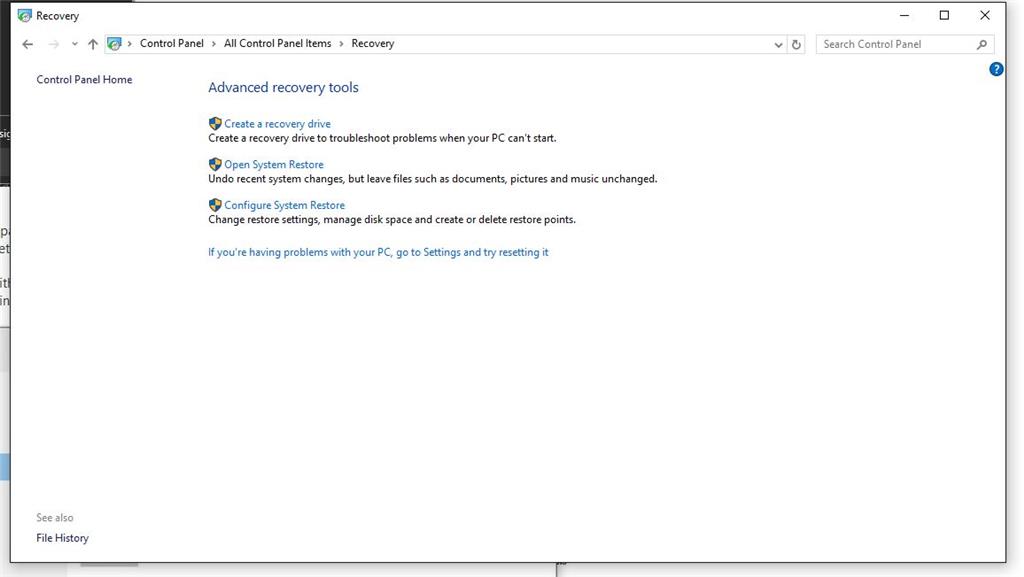Click the shield icon beside Create a recovery drive

pyautogui.click(x=215, y=123)
